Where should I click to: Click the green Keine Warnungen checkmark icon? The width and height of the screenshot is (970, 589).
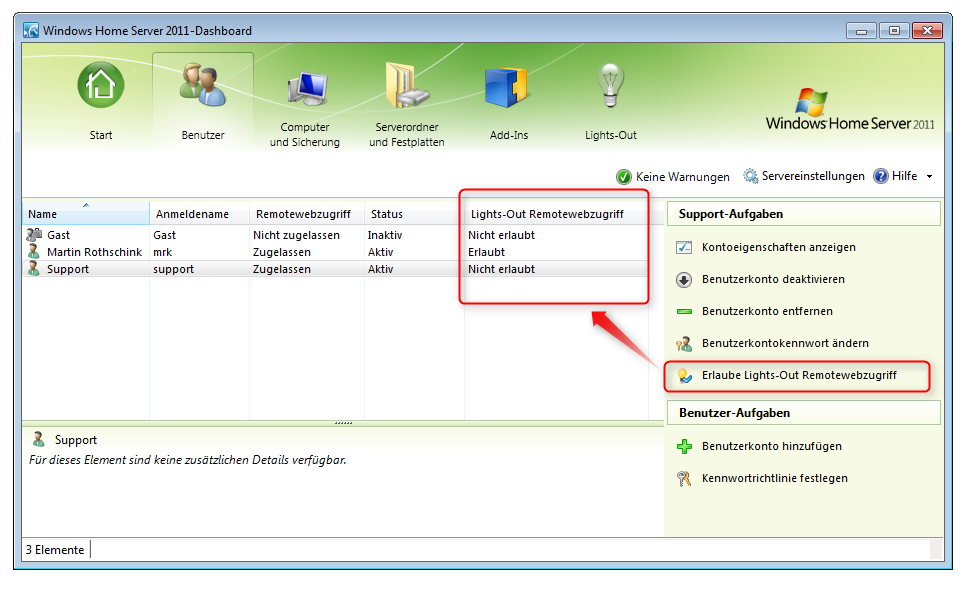(x=624, y=177)
